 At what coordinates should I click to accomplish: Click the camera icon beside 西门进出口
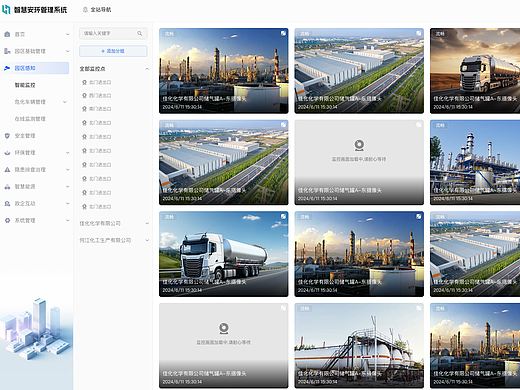tap(84, 95)
